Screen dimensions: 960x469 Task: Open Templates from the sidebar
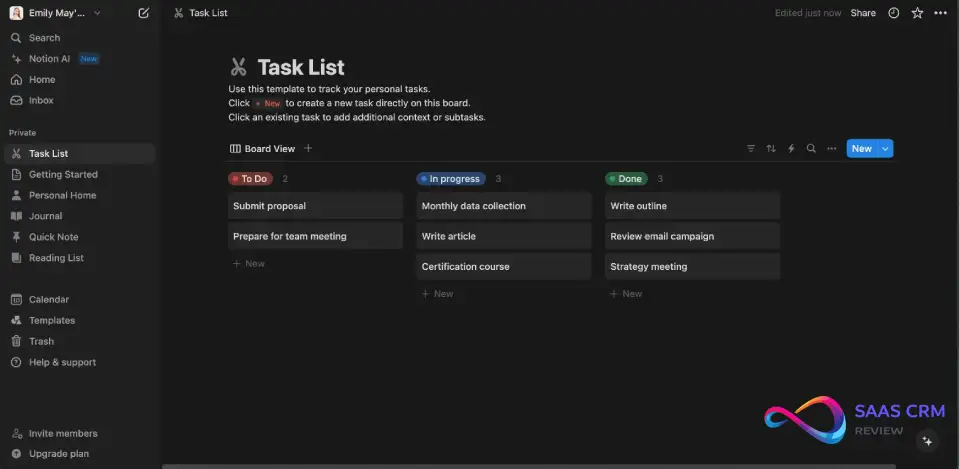coord(52,320)
